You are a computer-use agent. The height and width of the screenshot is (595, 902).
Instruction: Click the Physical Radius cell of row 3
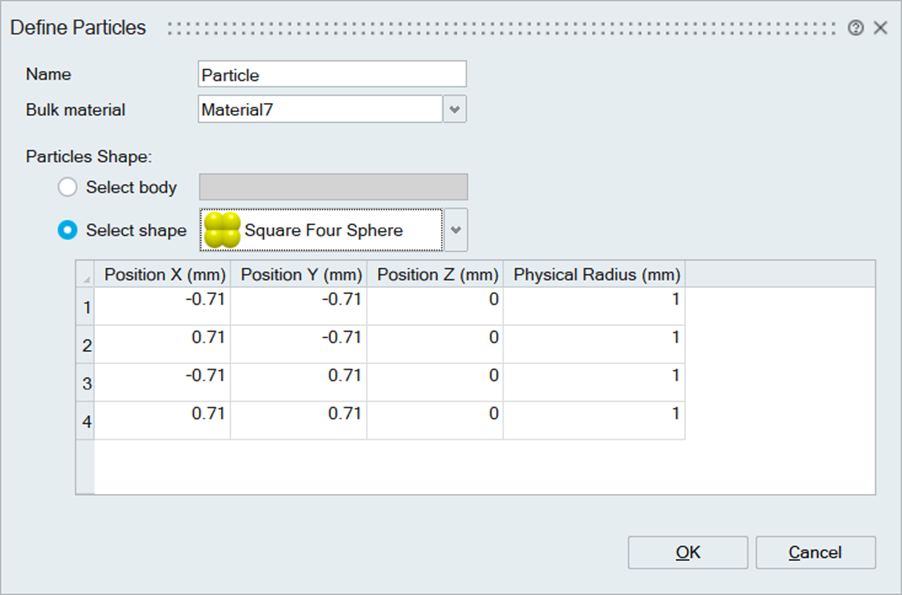click(x=595, y=382)
